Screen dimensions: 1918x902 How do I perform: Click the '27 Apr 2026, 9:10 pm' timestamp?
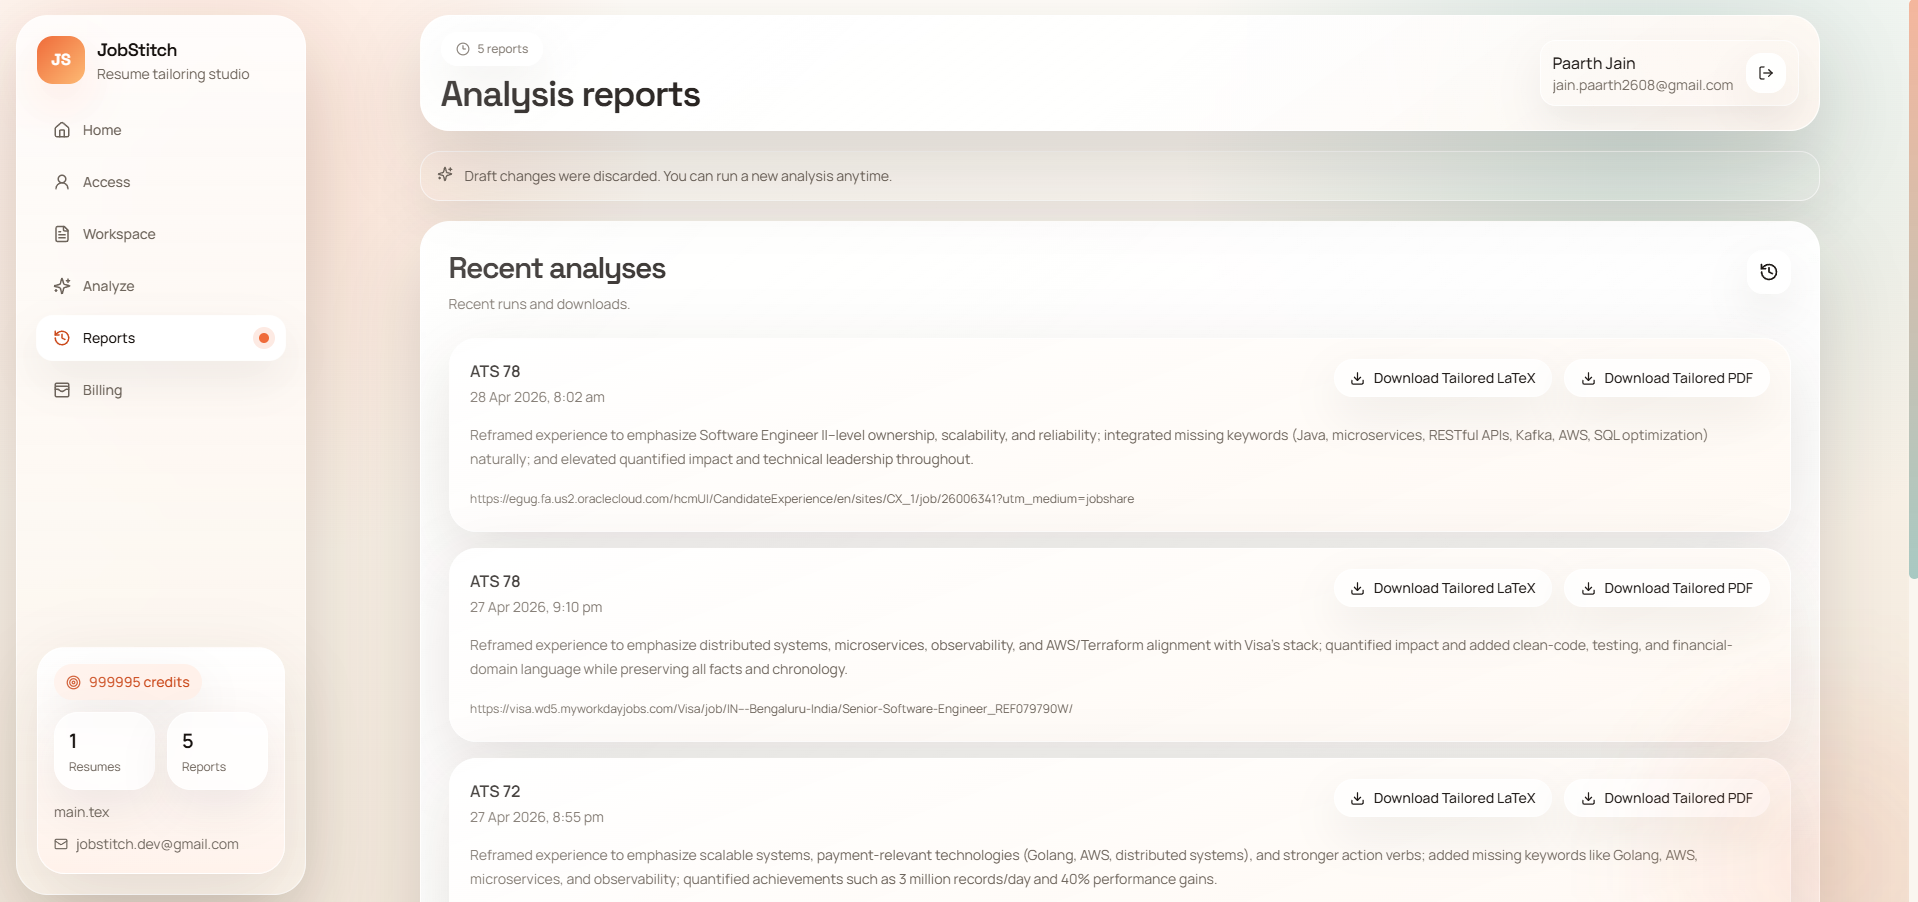click(x=536, y=607)
